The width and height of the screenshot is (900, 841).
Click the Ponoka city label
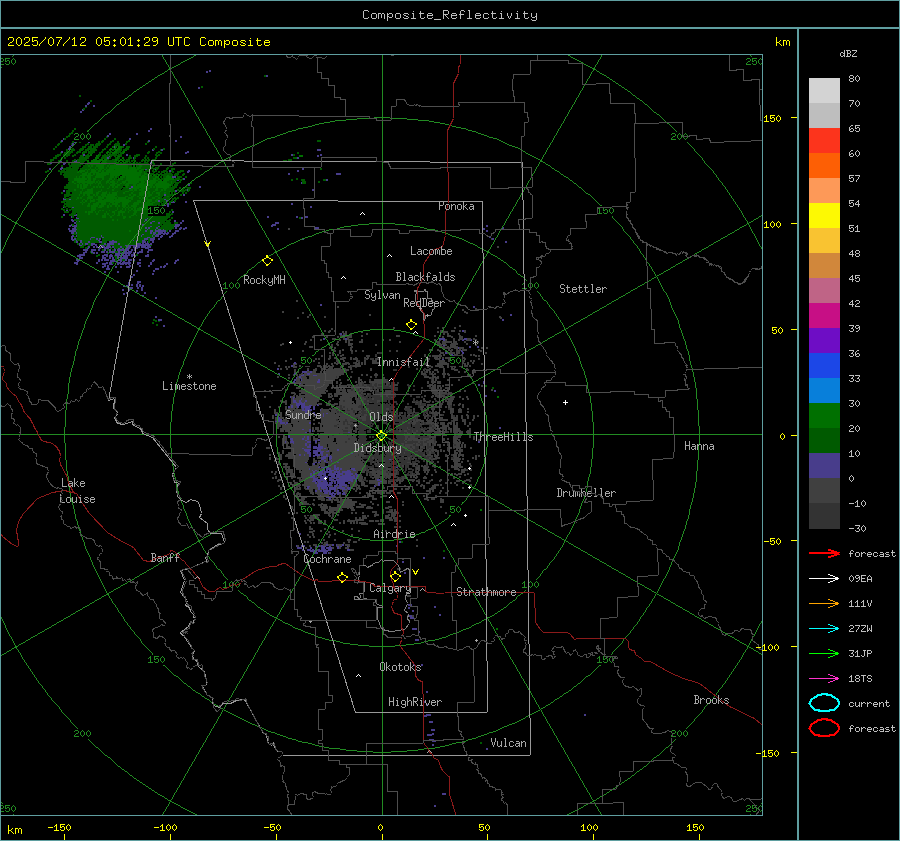(x=456, y=206)
